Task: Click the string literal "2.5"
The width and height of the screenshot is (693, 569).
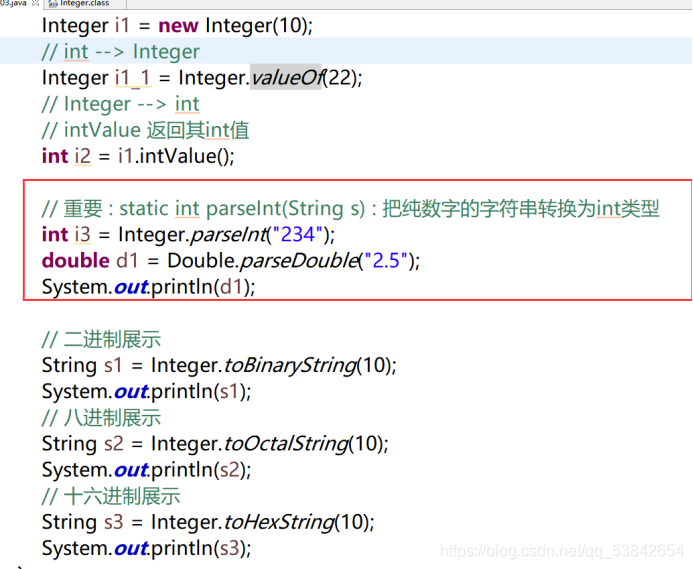Action: pos(385,260)
